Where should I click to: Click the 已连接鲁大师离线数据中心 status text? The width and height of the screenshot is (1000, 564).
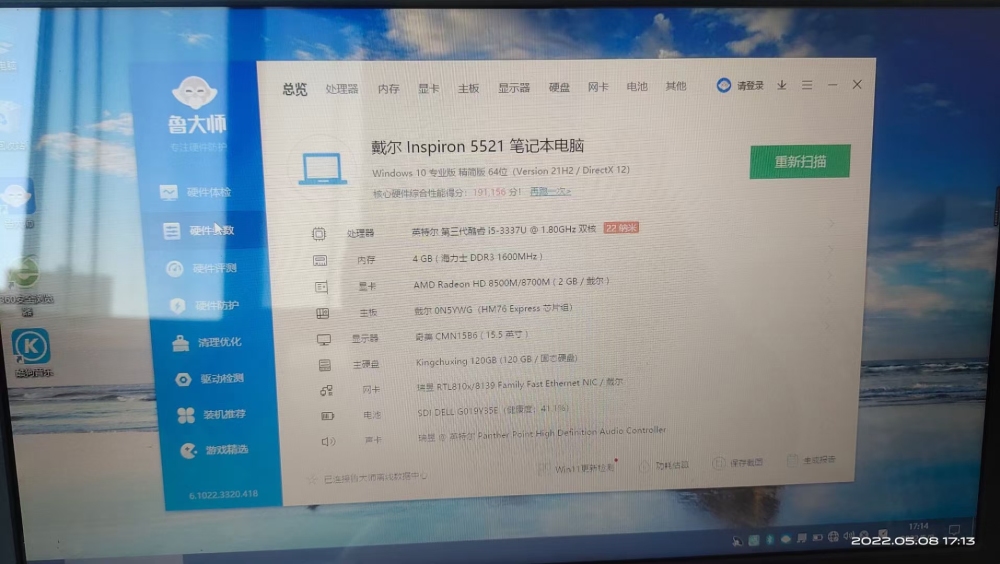pos(376,478)
